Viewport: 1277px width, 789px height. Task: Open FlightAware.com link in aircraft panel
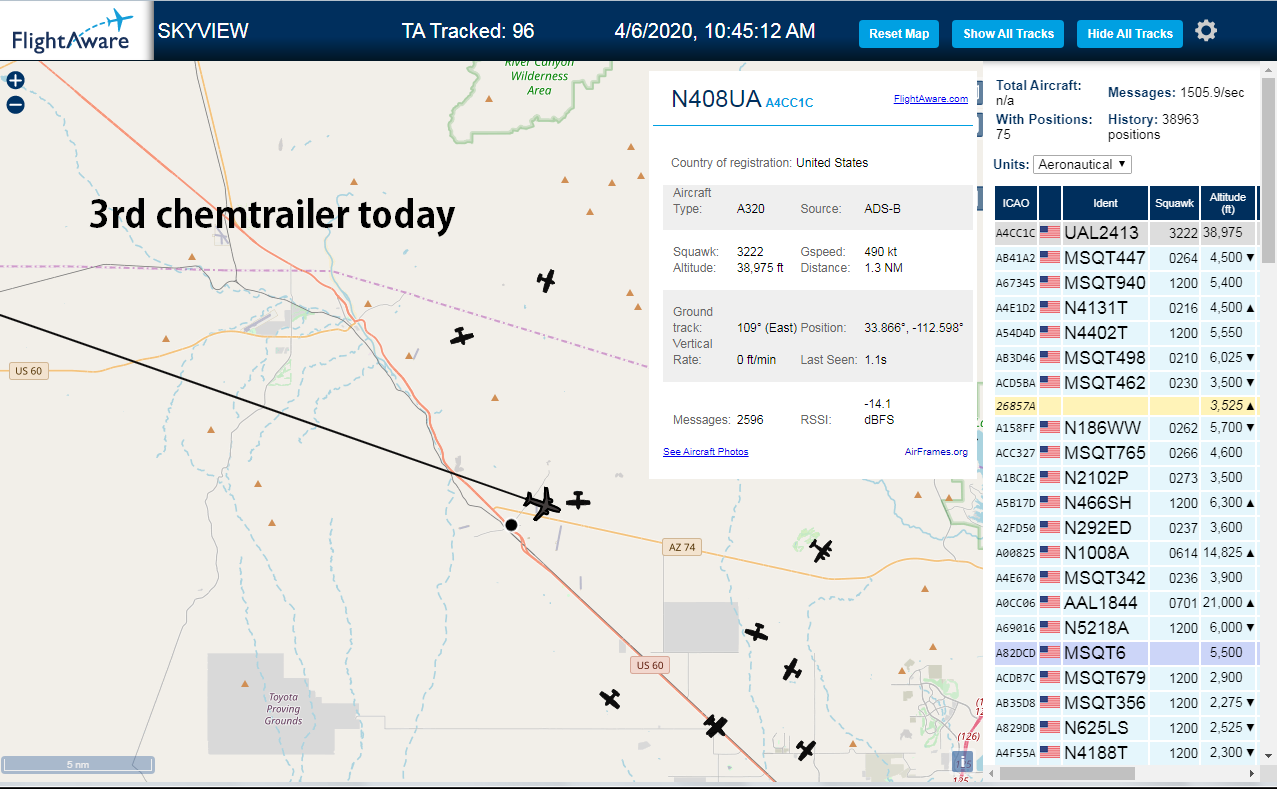(930, 98)
